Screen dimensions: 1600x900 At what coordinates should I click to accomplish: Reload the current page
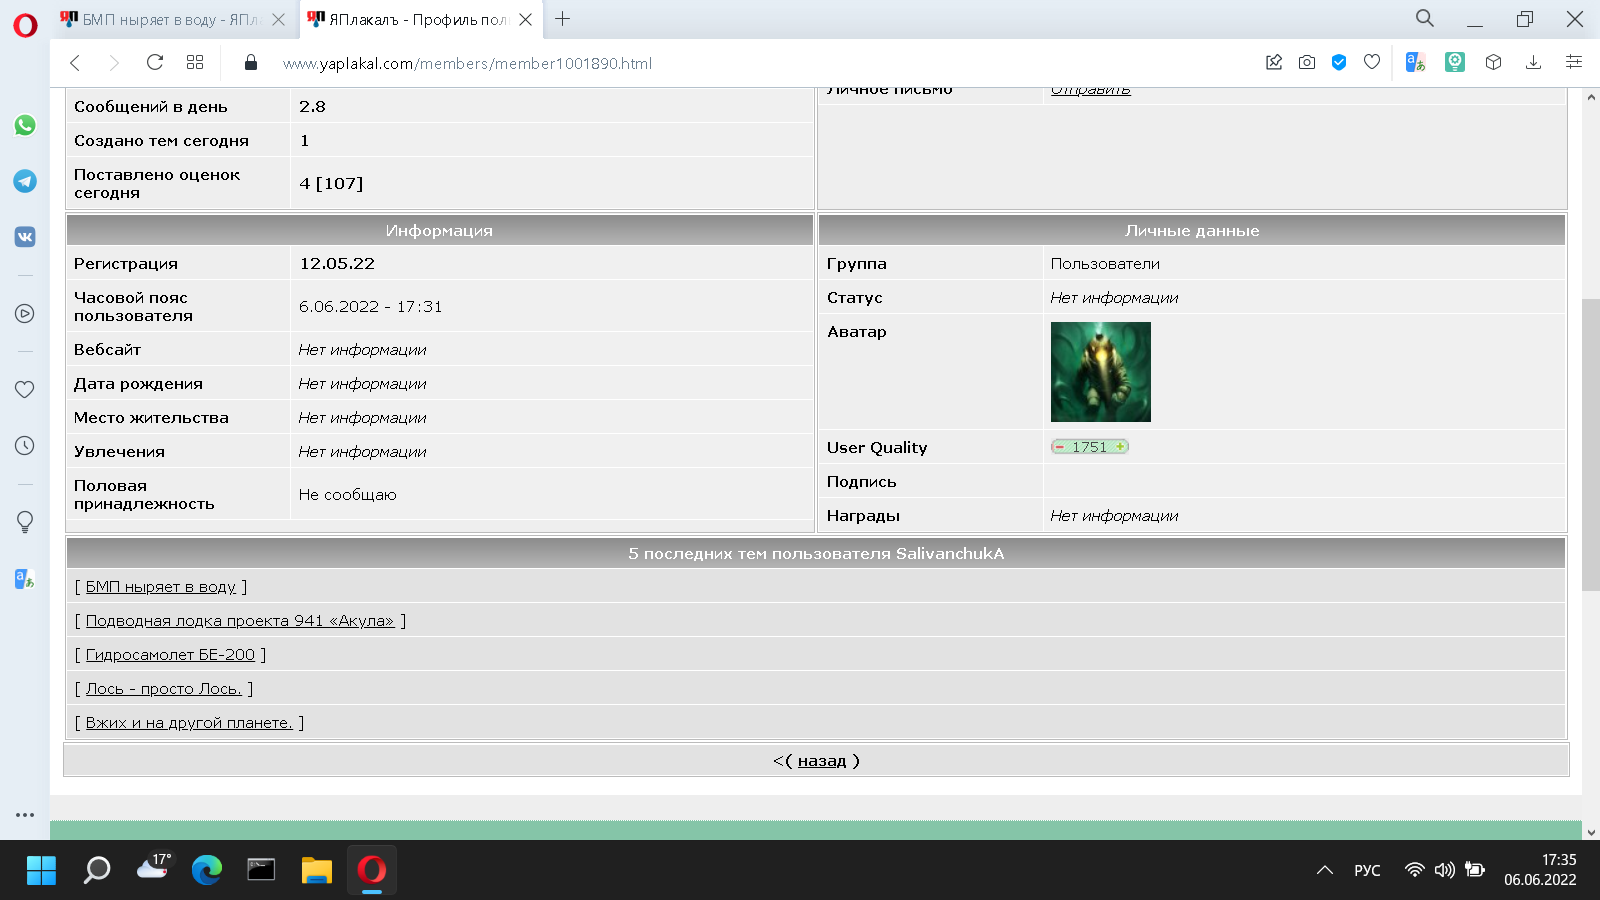click(x=155, y=63)
